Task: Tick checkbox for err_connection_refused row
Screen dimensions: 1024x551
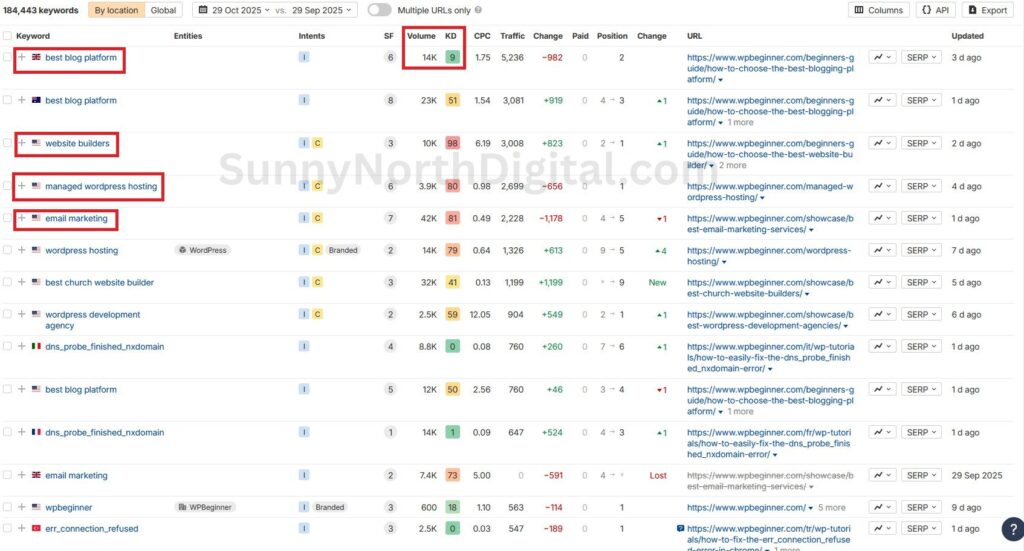Action: (7, 528)
